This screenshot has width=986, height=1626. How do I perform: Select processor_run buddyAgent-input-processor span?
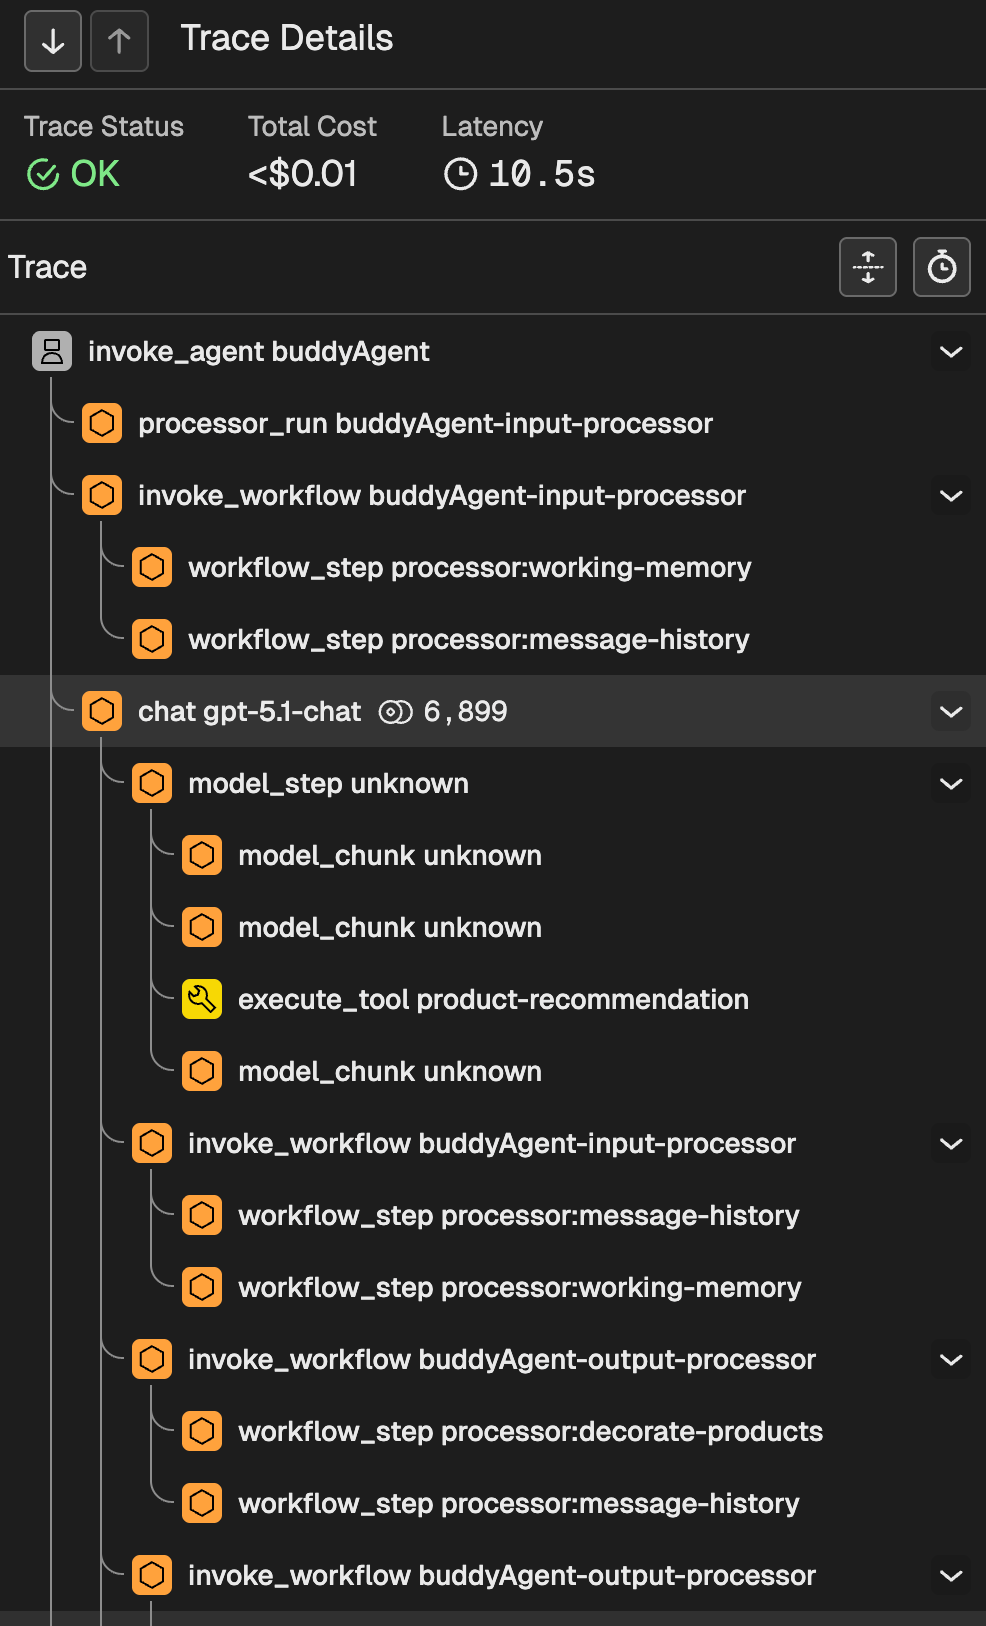(x=425, y=424)
